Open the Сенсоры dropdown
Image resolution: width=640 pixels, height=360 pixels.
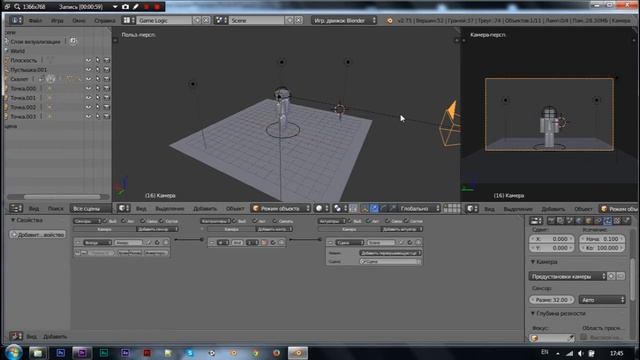point(87,221)
